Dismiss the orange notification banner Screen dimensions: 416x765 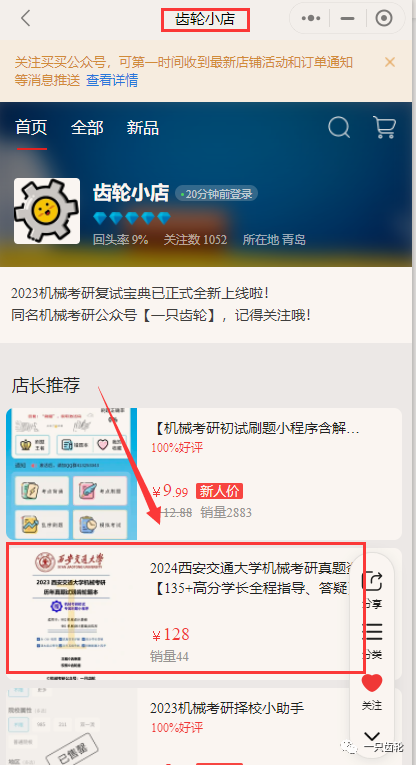tap(390, 62)
